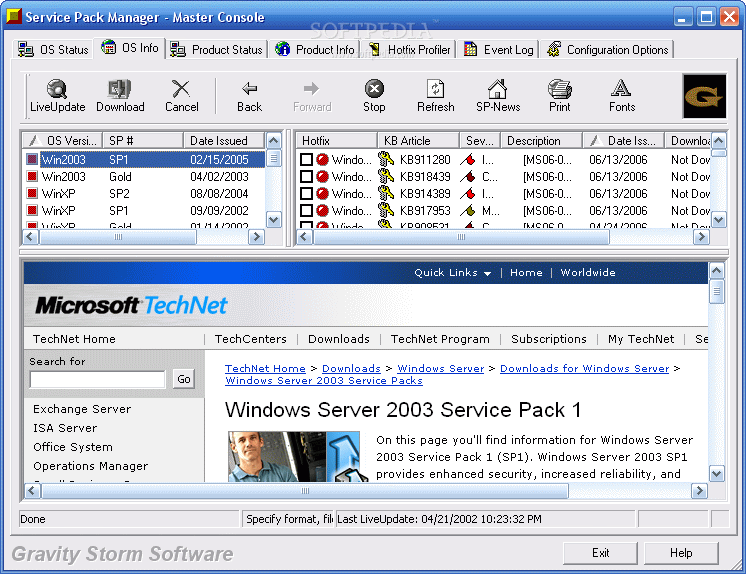Click key icon beside KB914389
Viewport: 746px width, 574px height.
coord(386,194)
